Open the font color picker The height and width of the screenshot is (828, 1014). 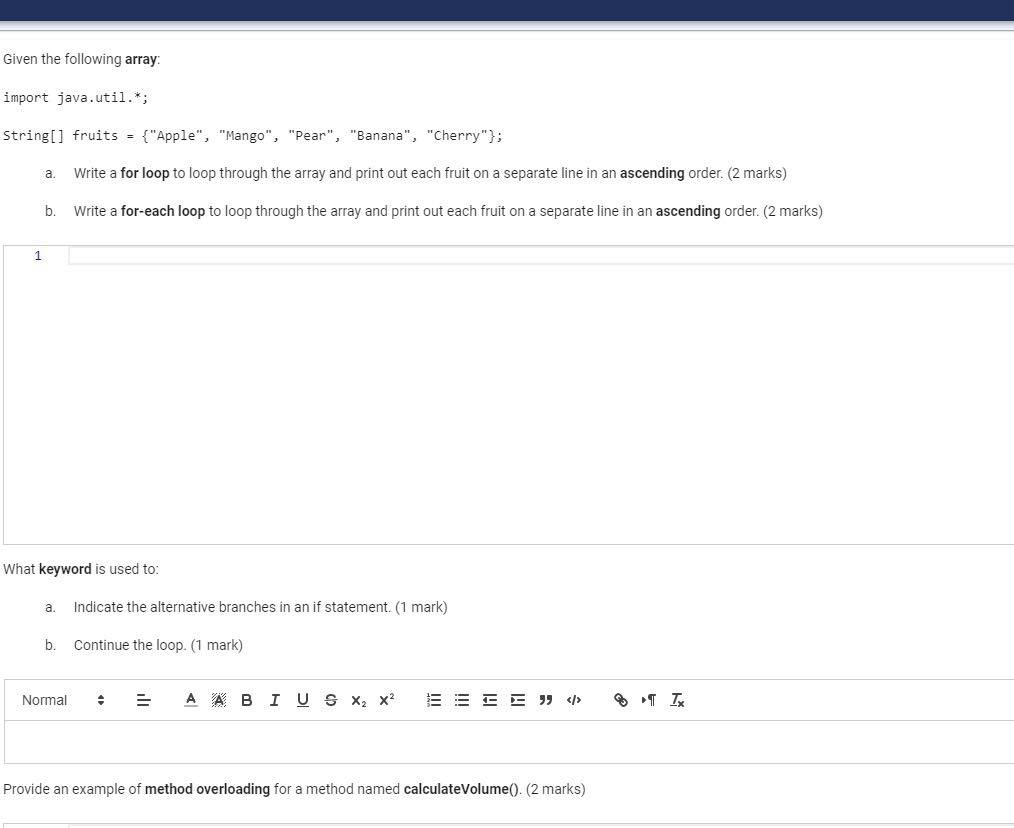click(x=190, y=700)
